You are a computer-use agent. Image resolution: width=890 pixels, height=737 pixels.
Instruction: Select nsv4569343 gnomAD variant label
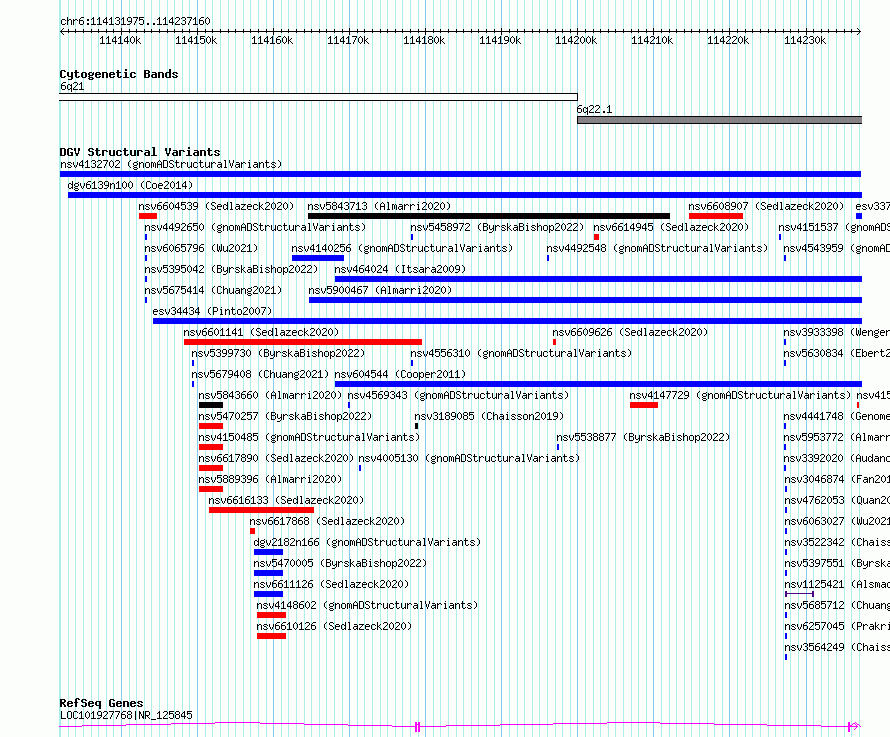459,395
